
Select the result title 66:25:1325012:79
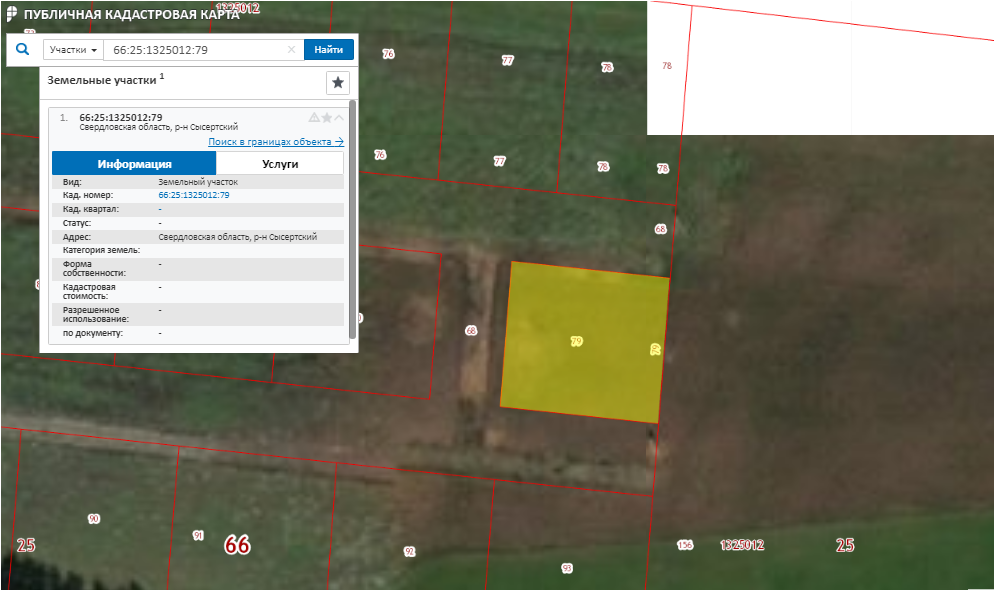click(x=120, y=118)
